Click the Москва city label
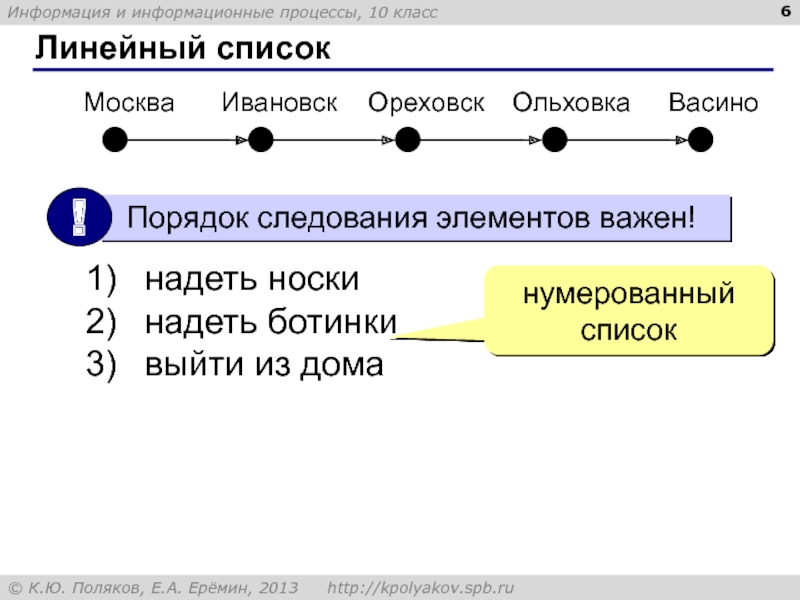The image size is (800, 600). coord(128,103)
